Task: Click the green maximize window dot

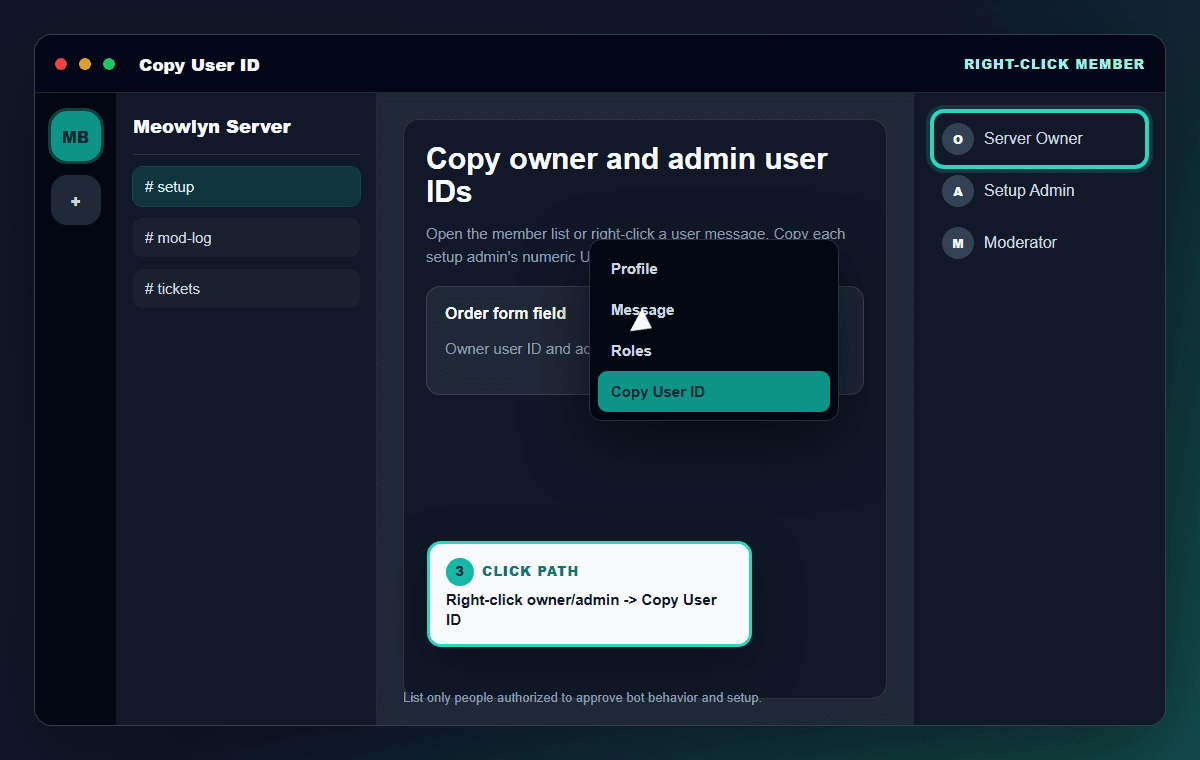Action: click(109, 64)
